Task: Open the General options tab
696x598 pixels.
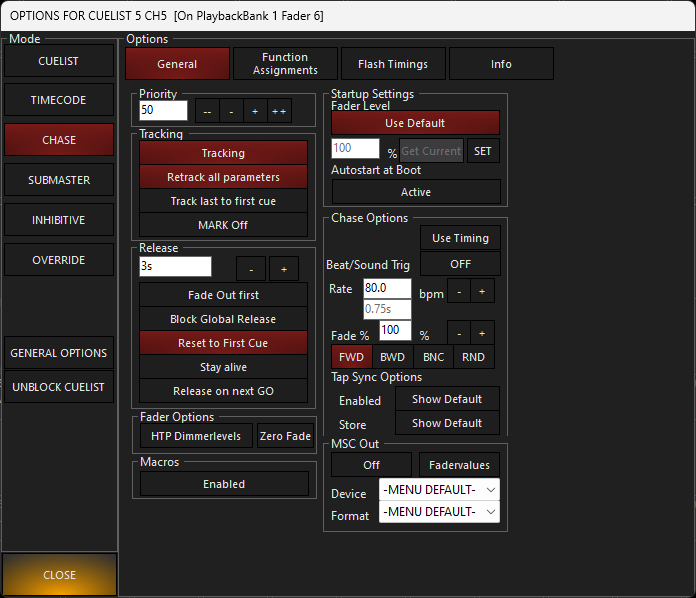Action: (177, 64)
